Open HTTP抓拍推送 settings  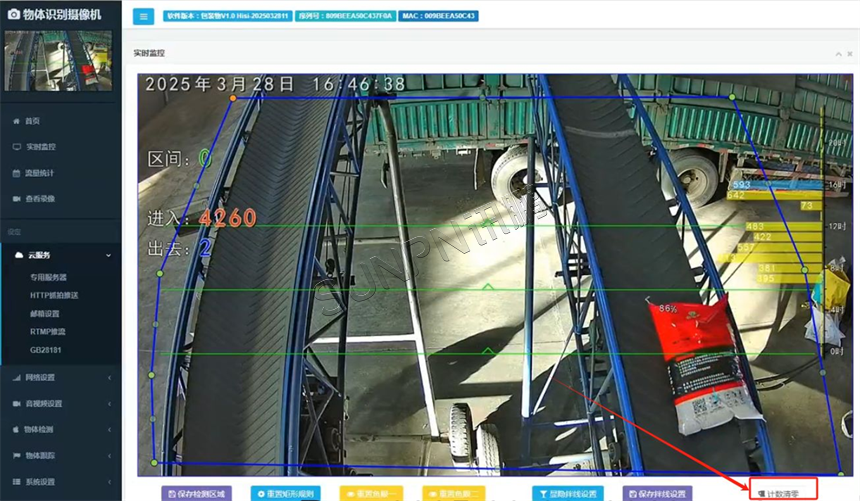[56, 295]
